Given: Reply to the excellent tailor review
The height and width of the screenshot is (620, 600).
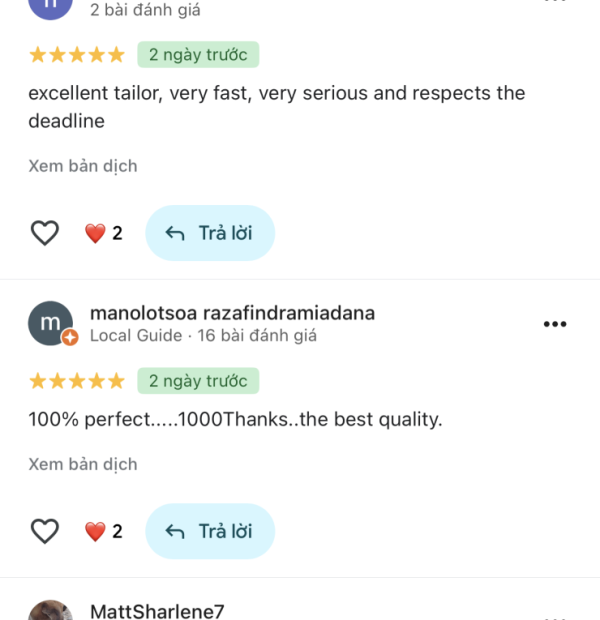Looking at the screenshot, I should (209, 233).
